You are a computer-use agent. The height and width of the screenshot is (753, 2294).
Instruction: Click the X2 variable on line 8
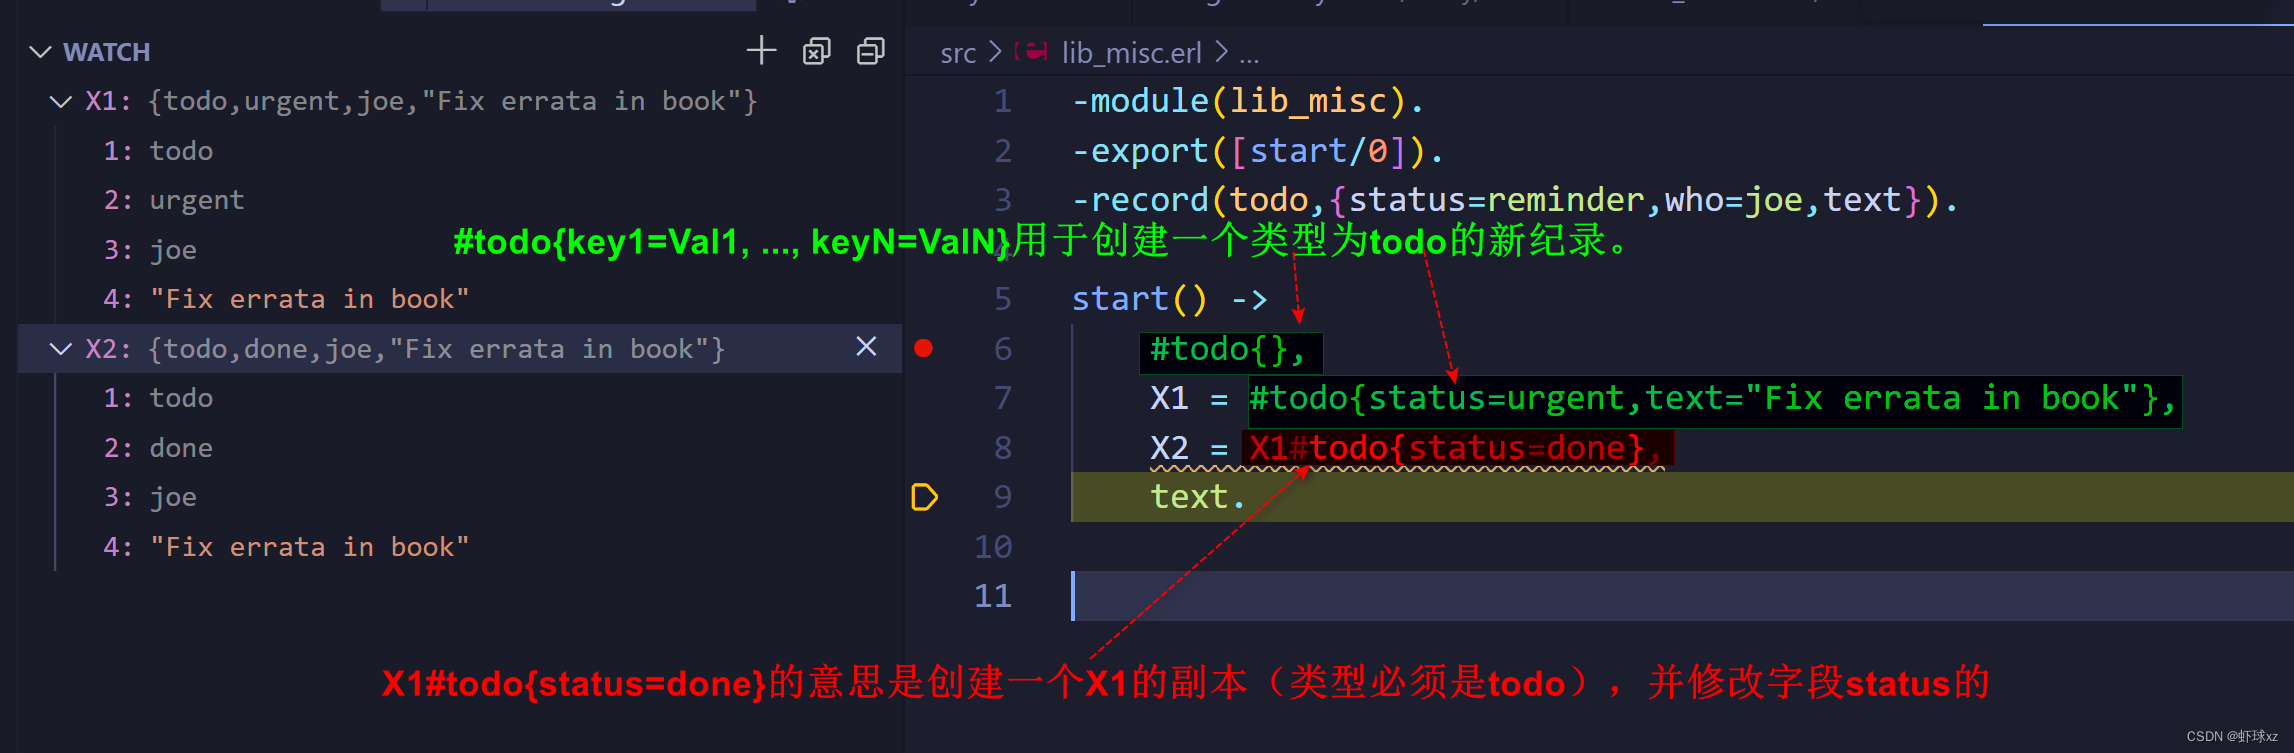[1169, 448]
